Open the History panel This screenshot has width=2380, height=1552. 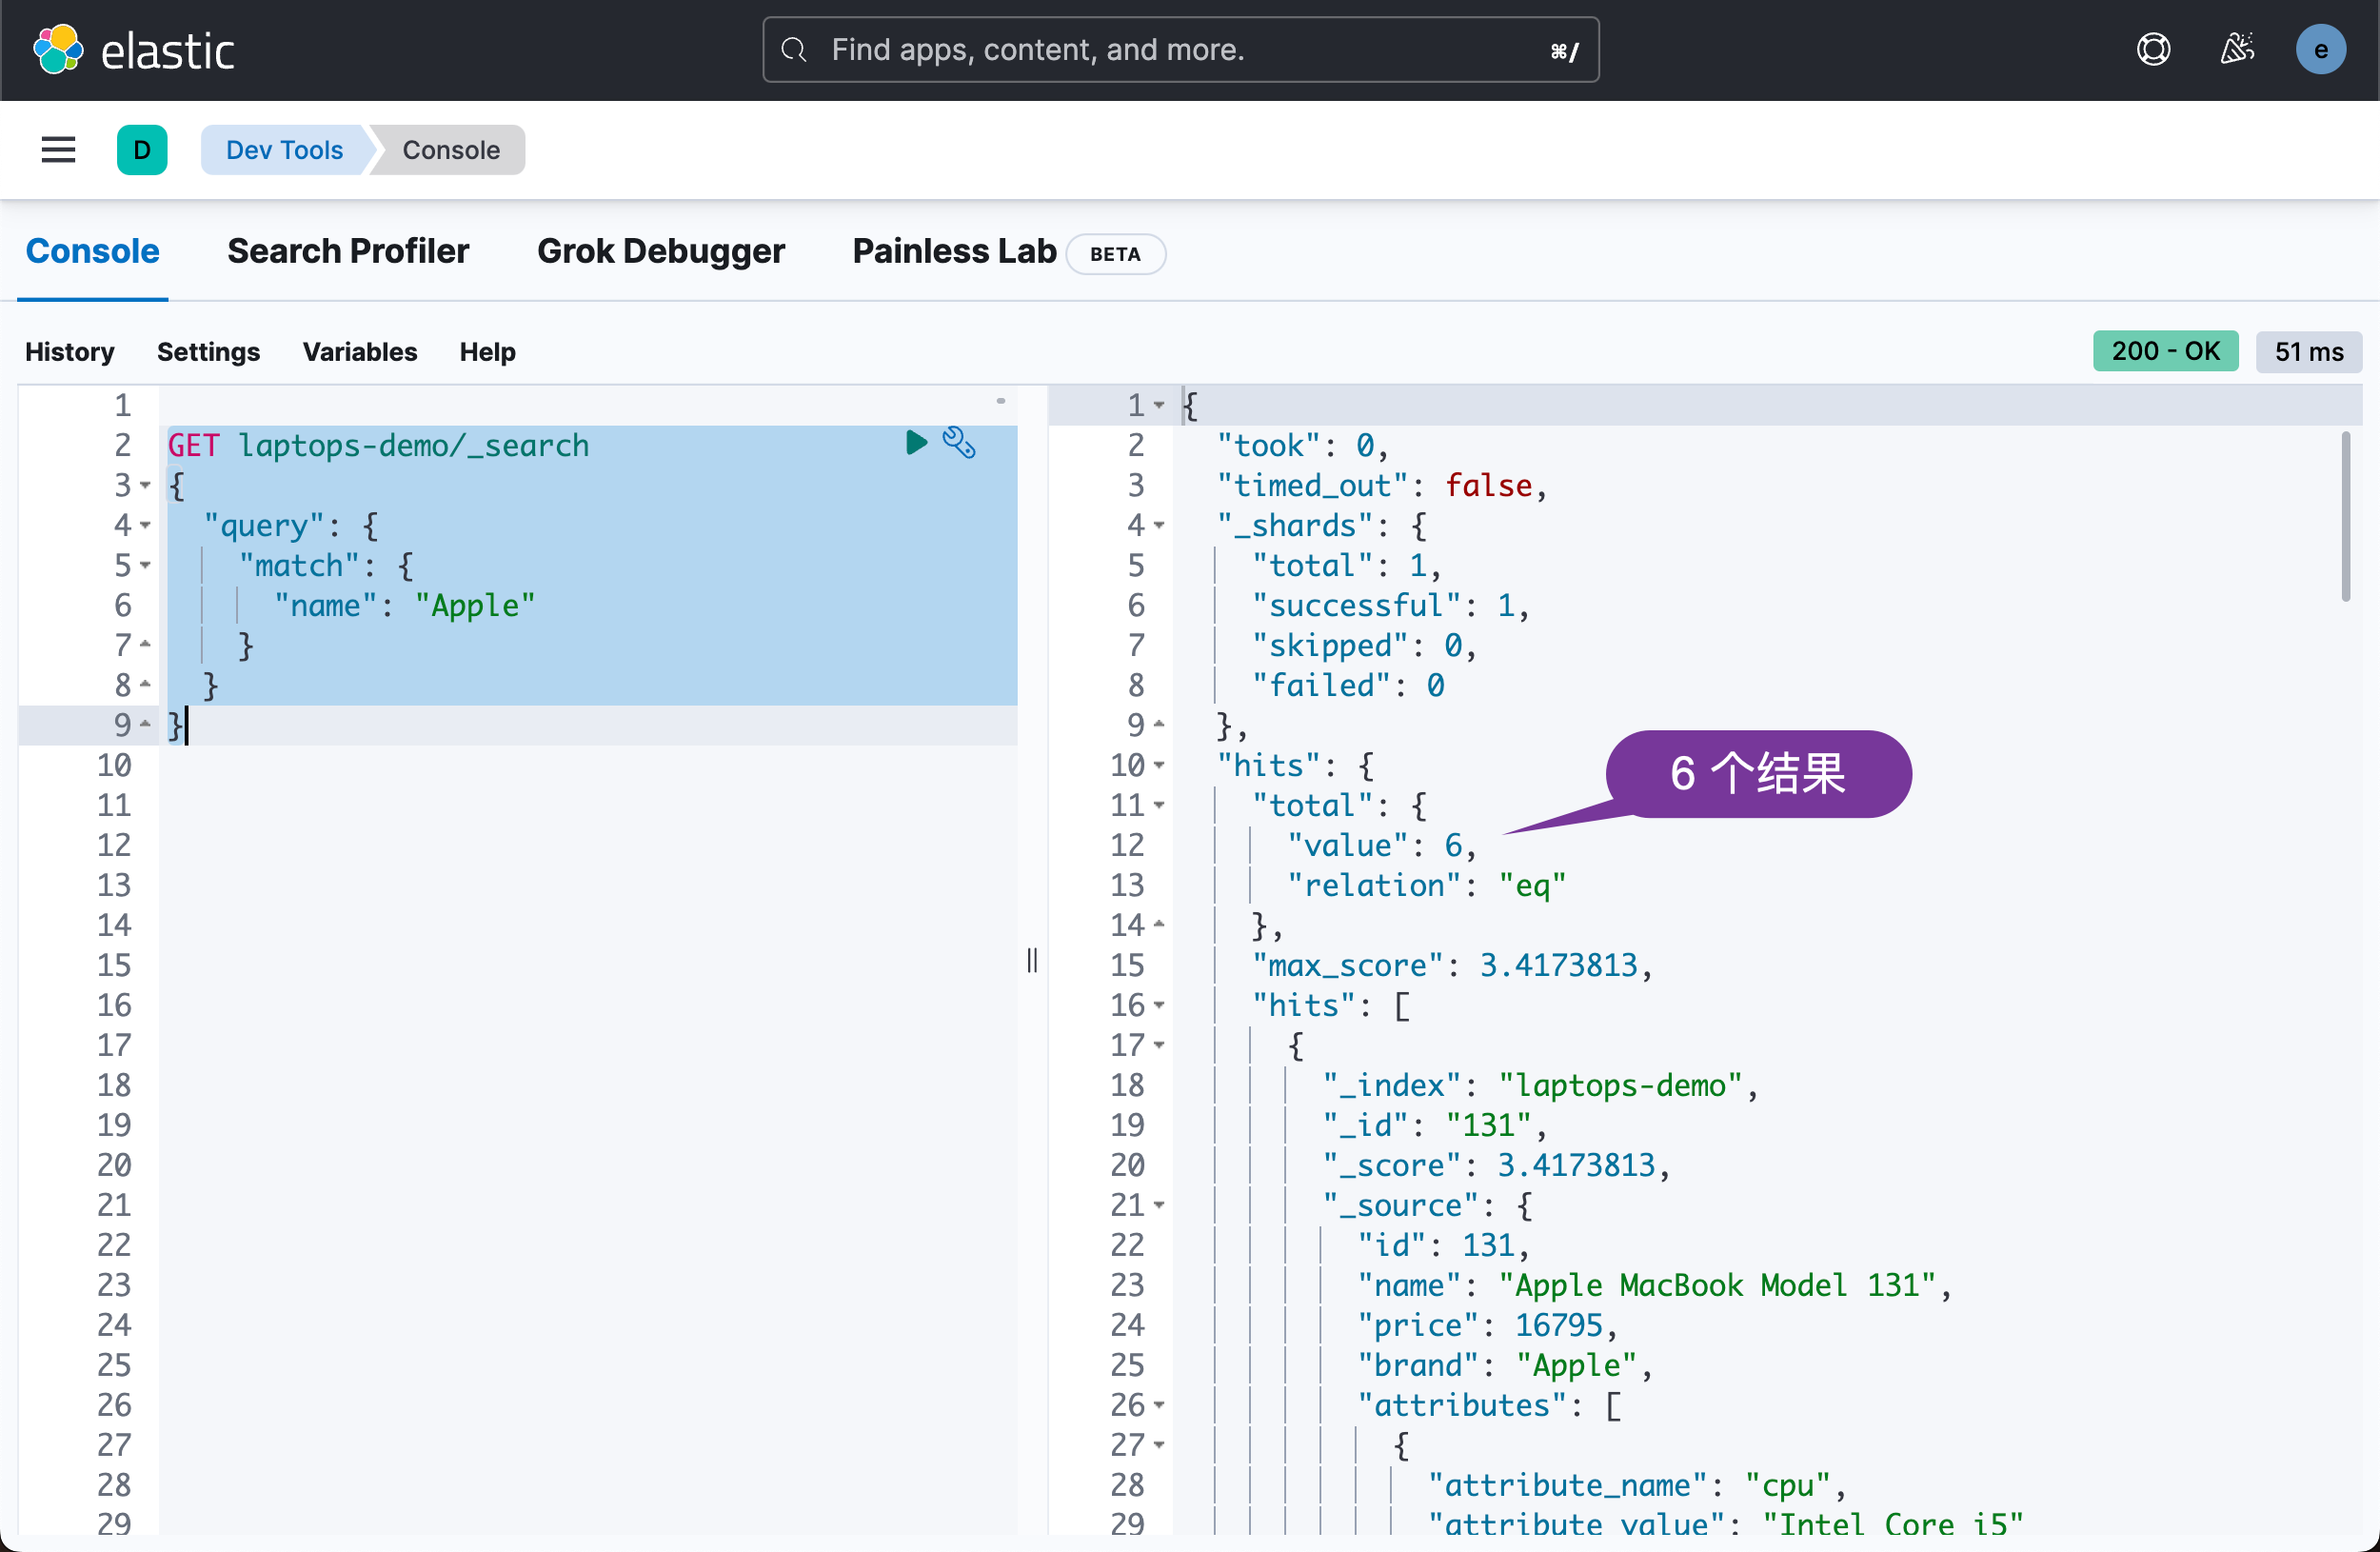(x=69, y=352)
